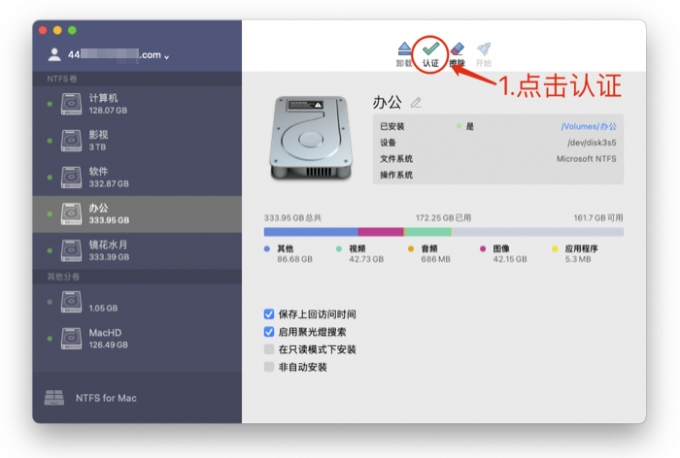
Task: Open the /Volumes/办公 path link
Action: 588,126
